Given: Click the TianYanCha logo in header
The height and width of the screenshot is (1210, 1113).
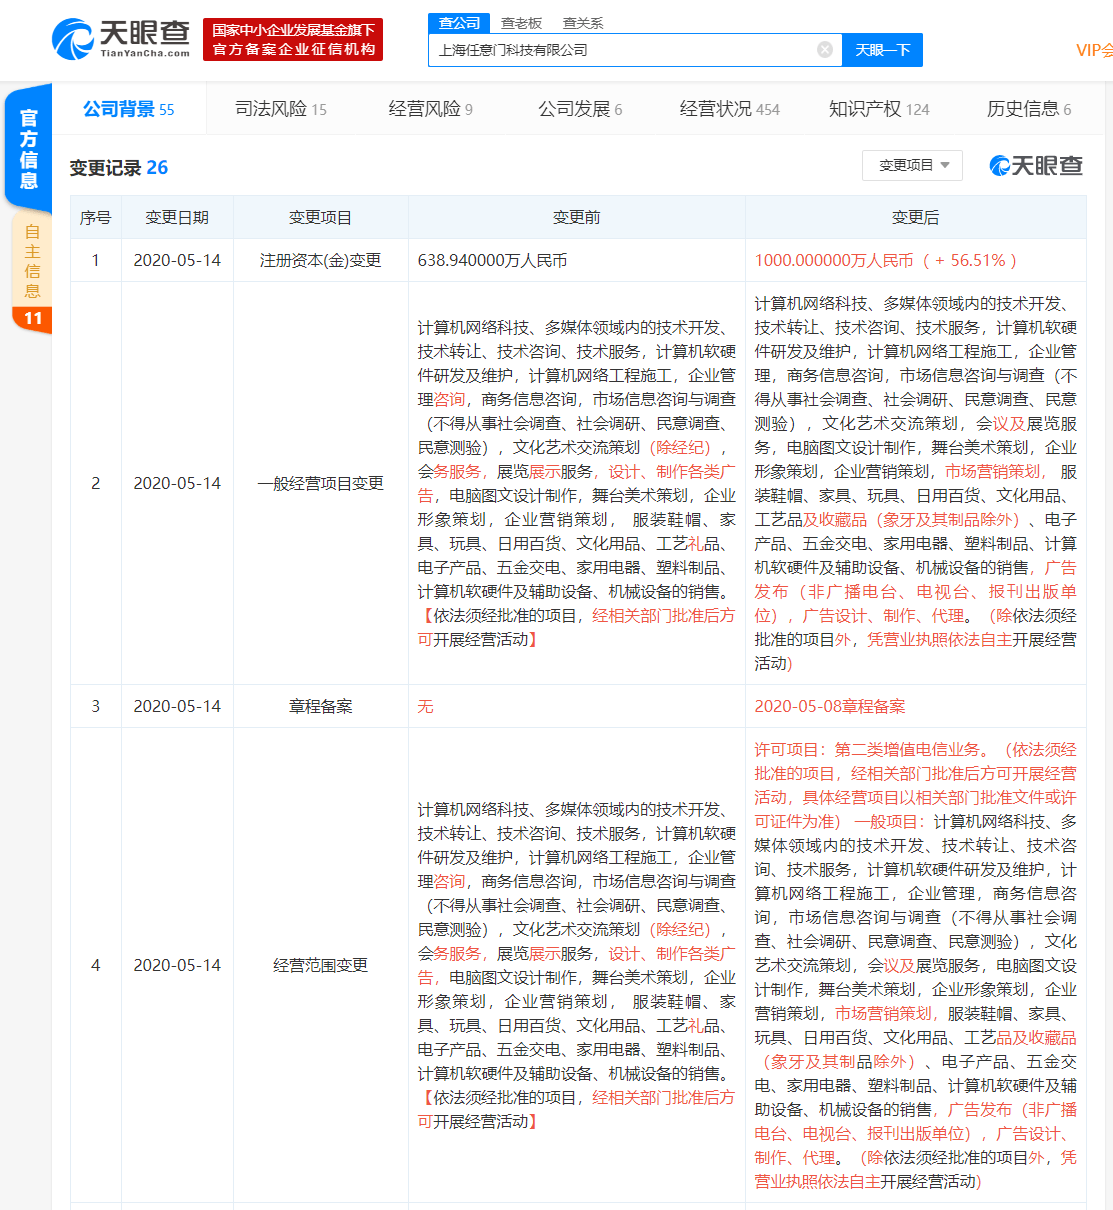Looking at the screenshot, I should pos(120,39).
